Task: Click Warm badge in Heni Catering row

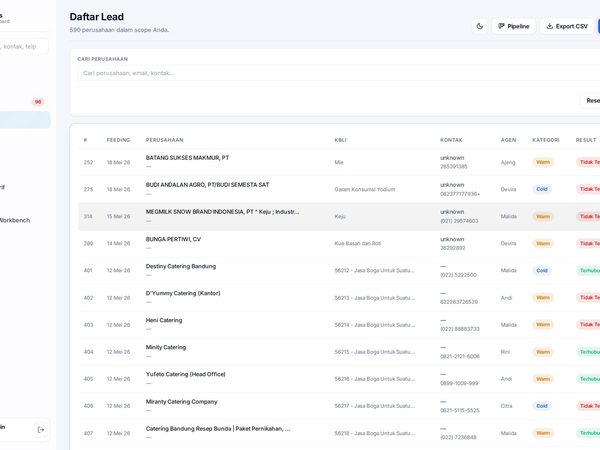Action: pos(543,324)
